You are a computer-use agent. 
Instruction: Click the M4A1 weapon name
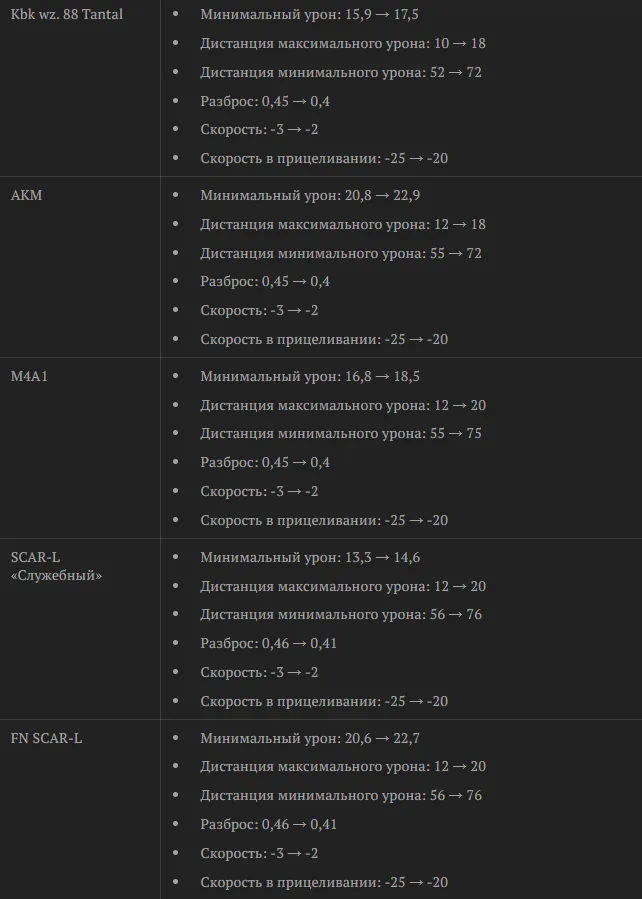tap(29, 376)
